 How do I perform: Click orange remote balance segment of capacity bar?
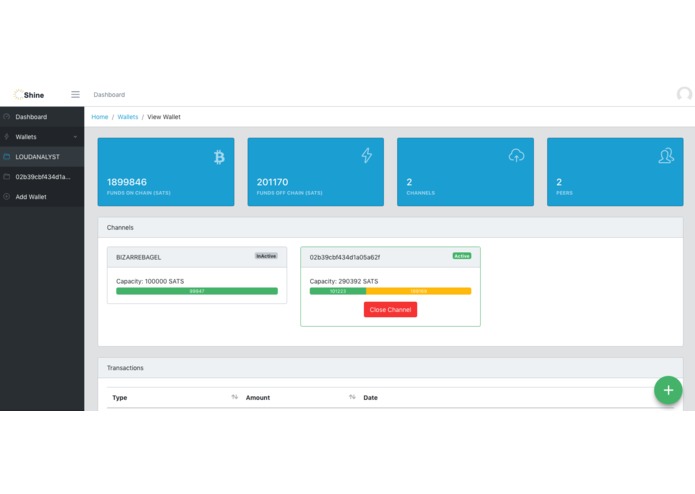coord(418,291)
